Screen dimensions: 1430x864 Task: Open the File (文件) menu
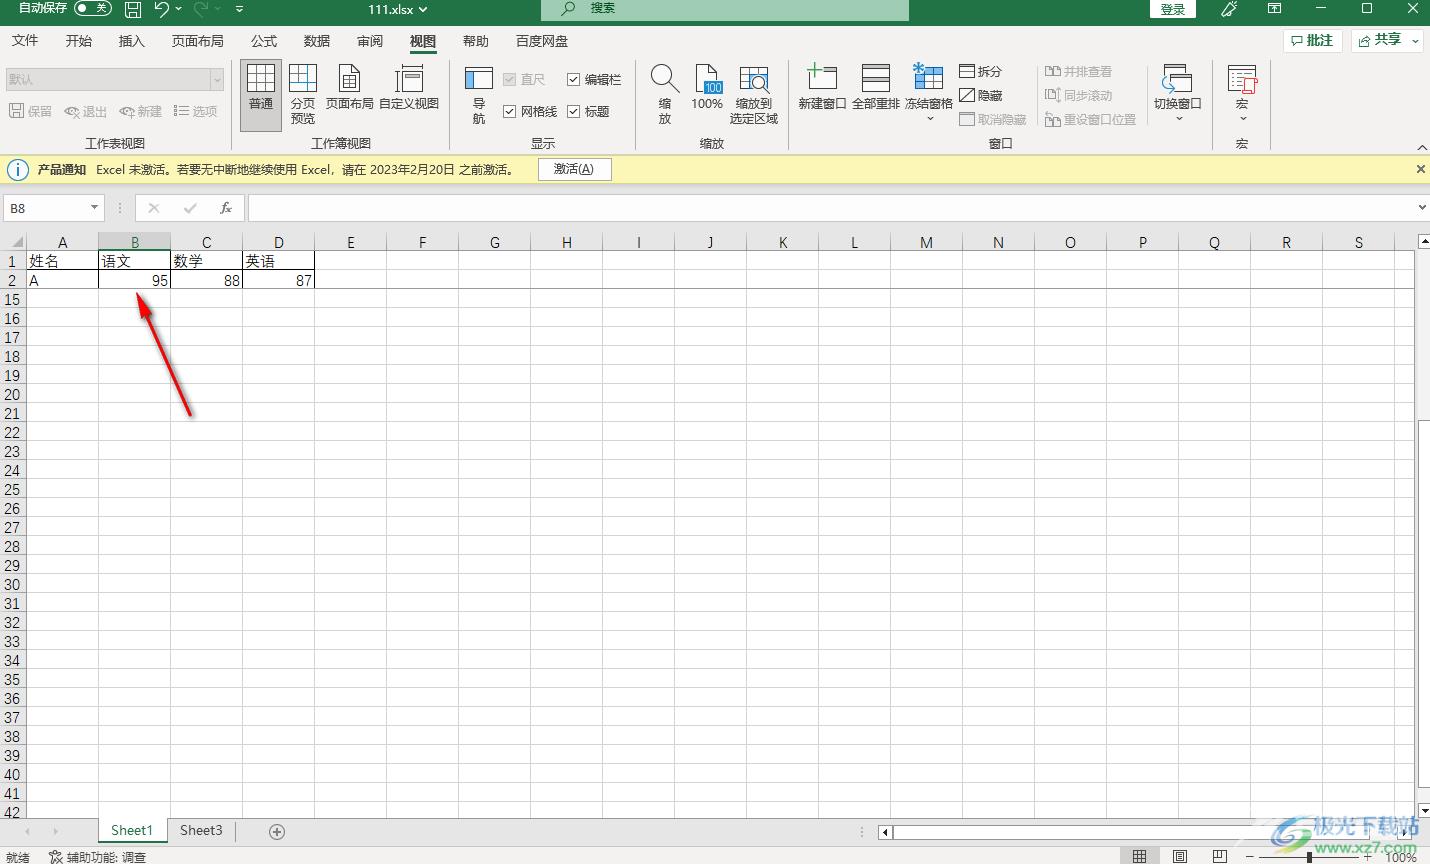click(x=25, y=41)
